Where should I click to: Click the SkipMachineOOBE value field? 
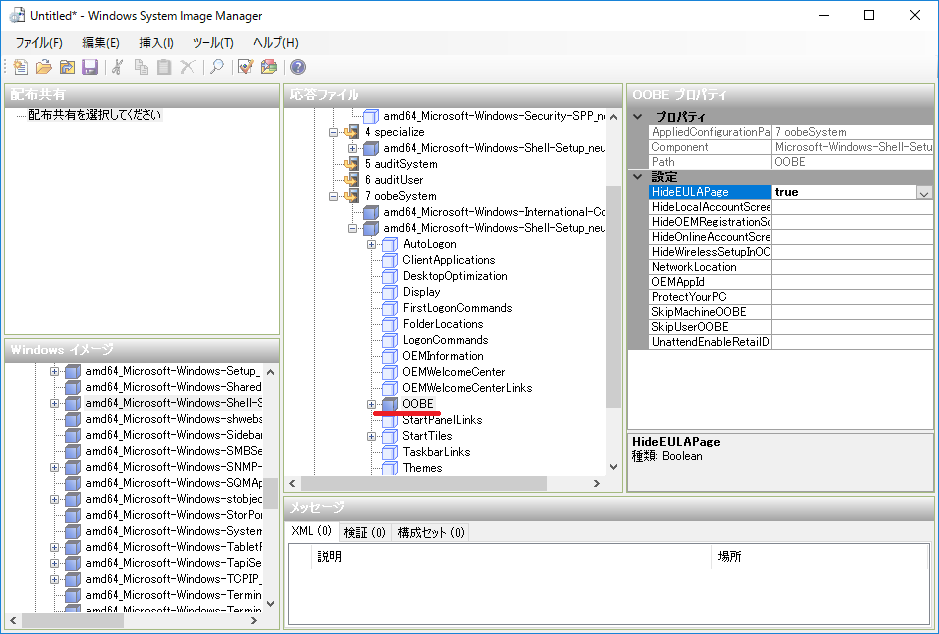pos(852,312)
